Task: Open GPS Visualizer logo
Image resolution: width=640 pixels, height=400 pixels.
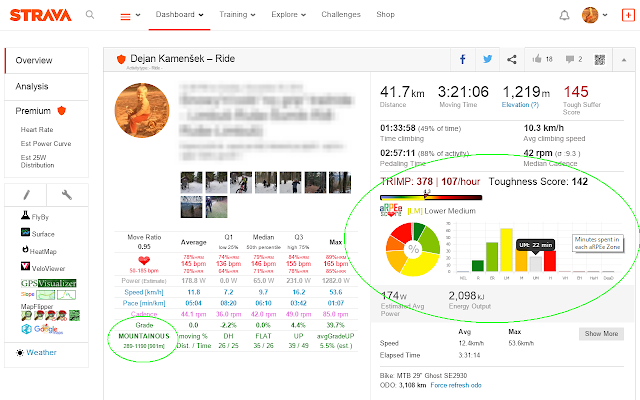Action: click(49, 283)
